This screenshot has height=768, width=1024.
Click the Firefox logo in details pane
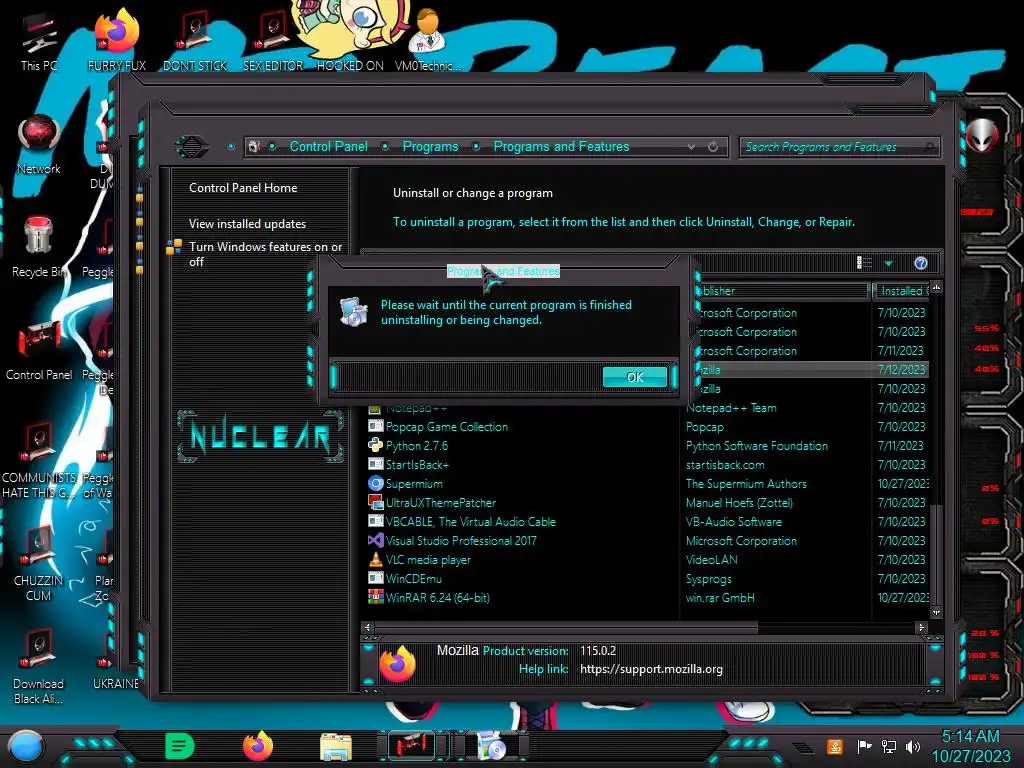tap(397, 664)
